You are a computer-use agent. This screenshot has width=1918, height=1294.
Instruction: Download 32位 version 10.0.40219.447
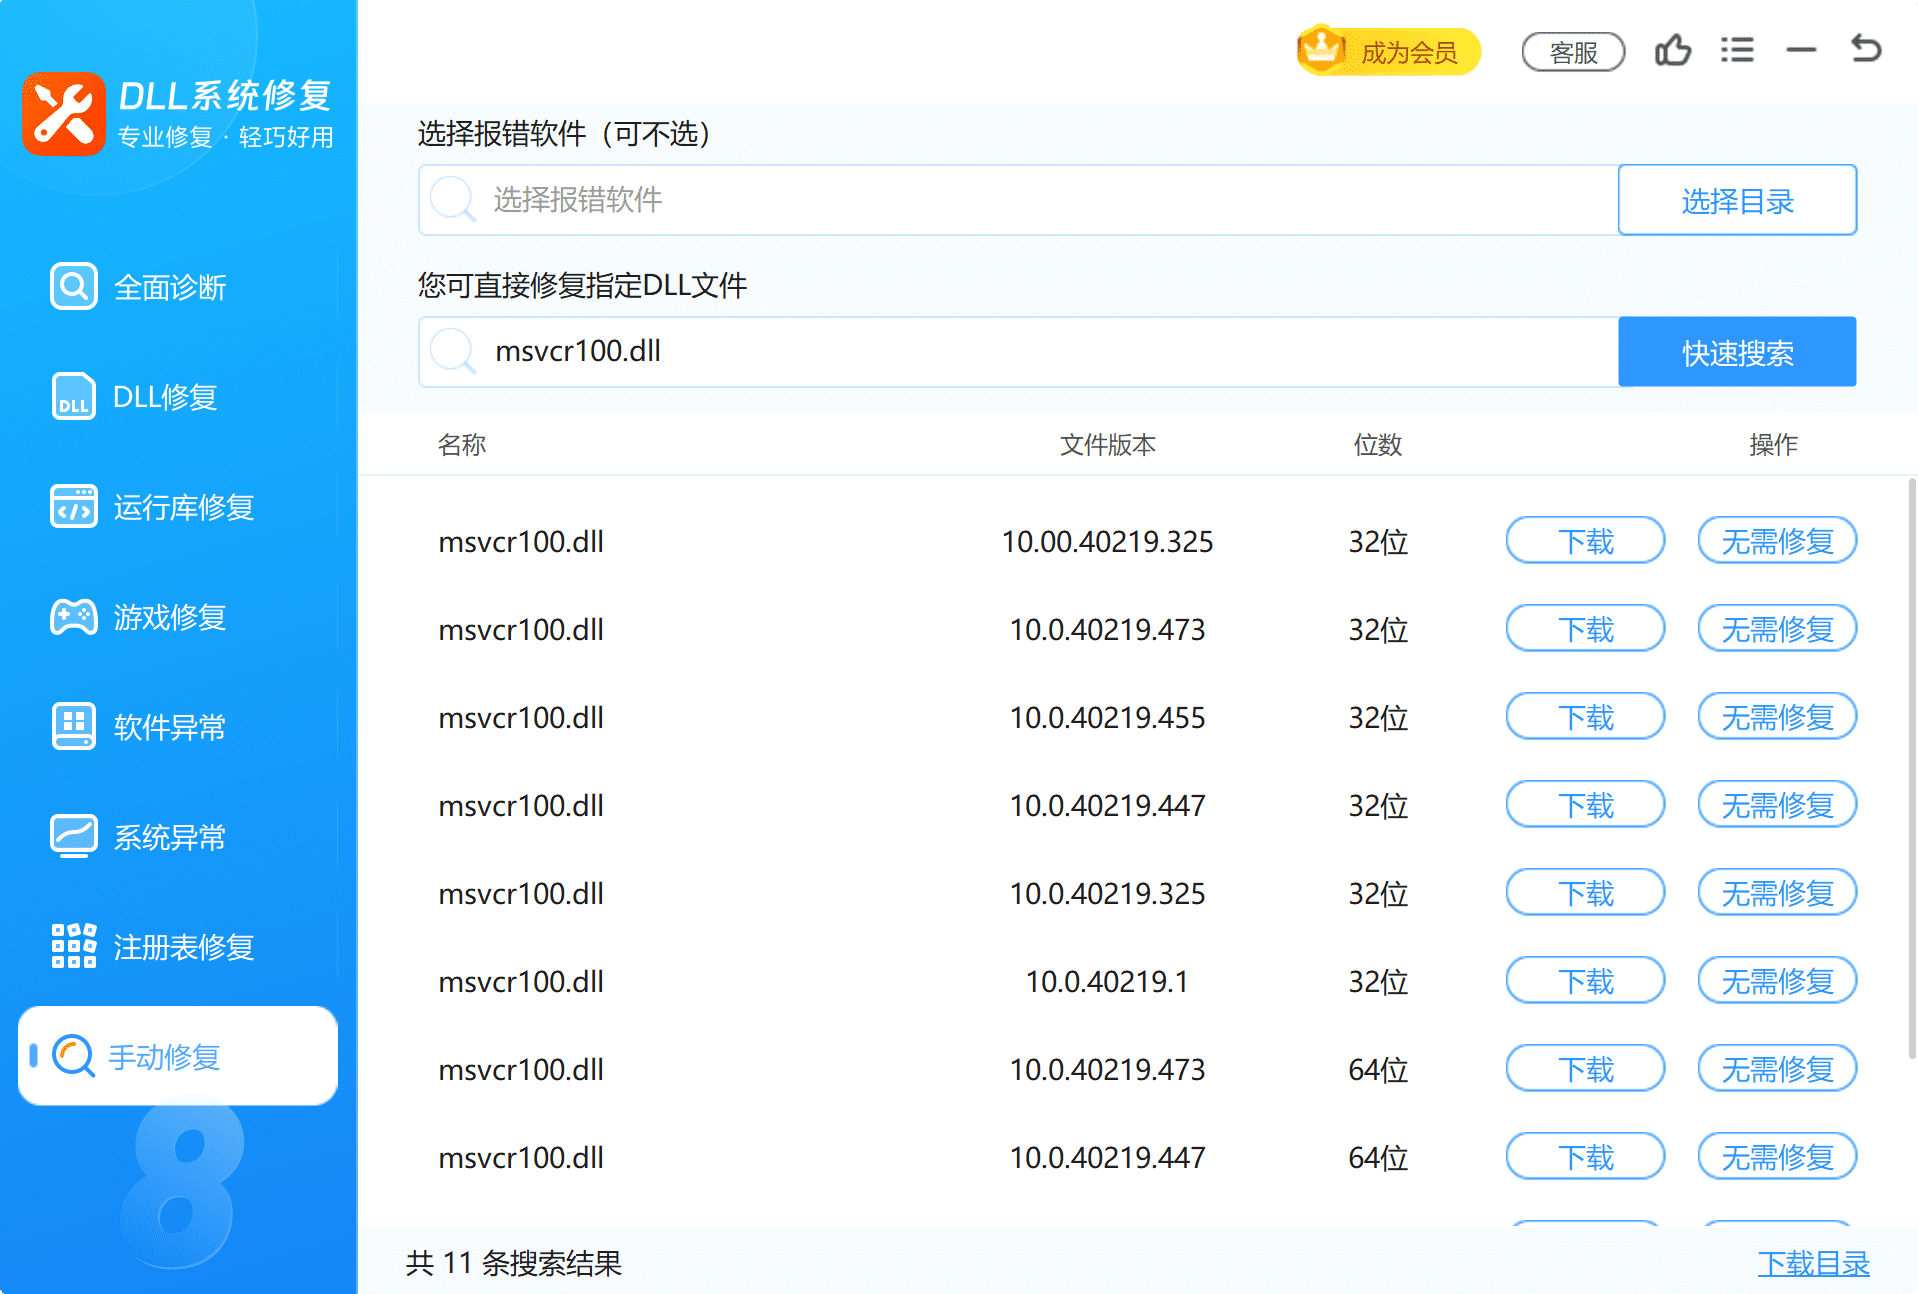(1585, 805)
